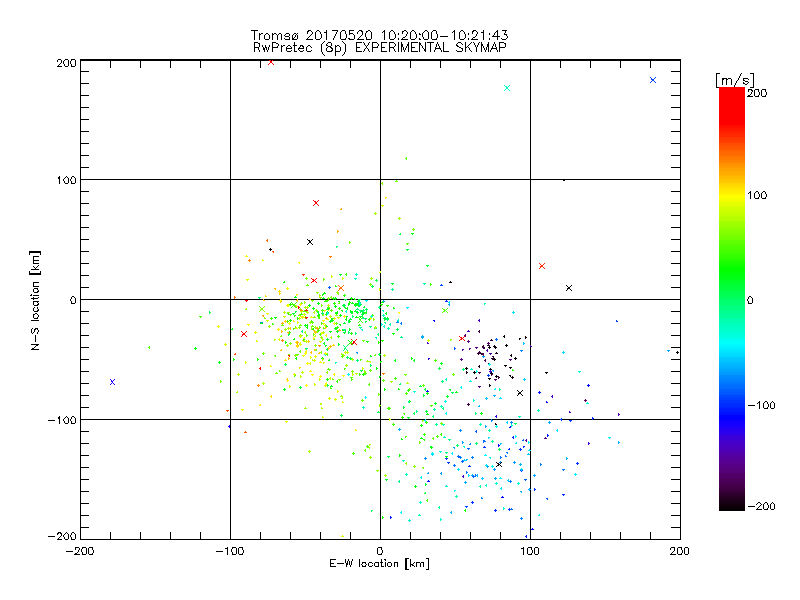
Task: Click the N-S axis '-100' tick label
Action: [62, 420]
